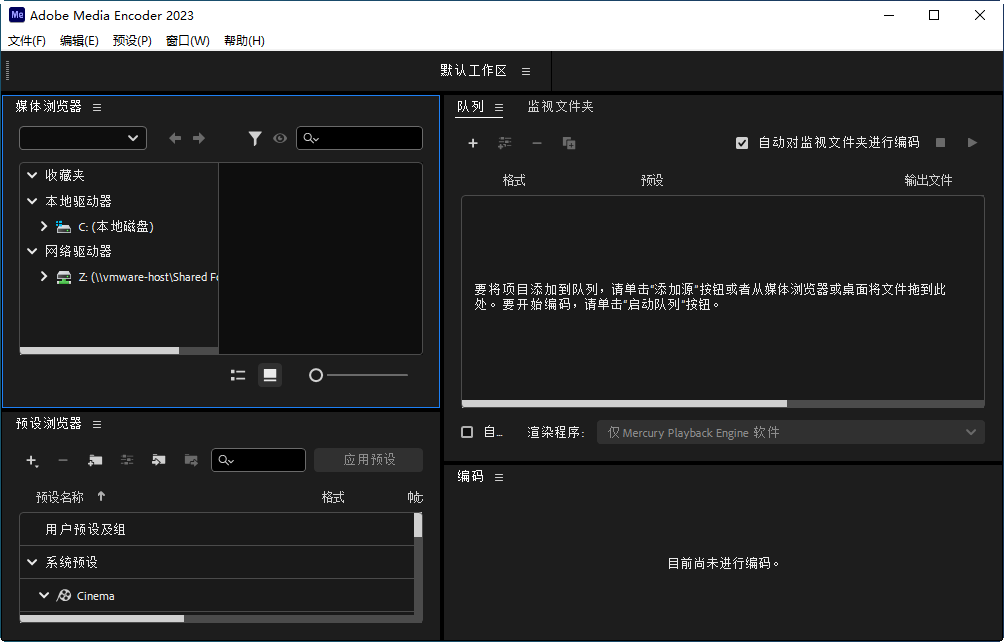Duplicate a queue item

point(569,142)
